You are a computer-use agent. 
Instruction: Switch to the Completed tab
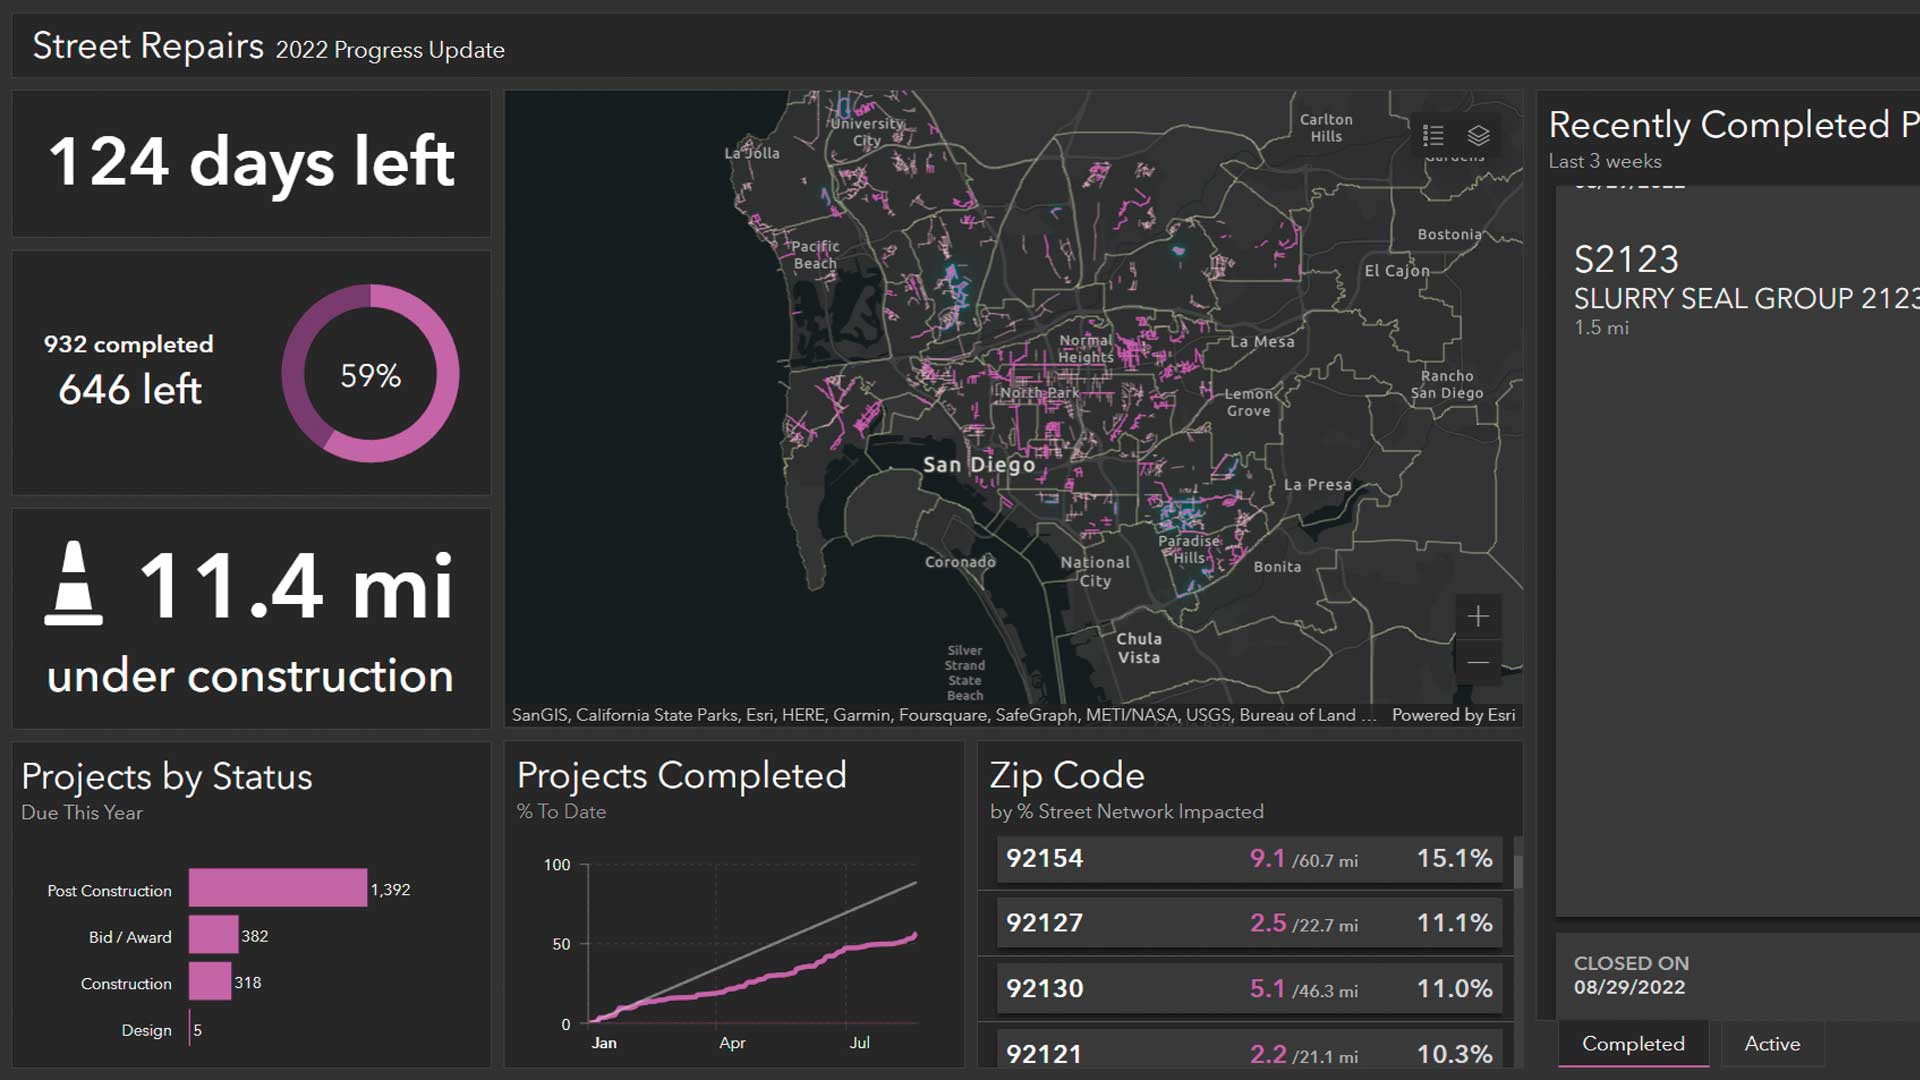pyautogui.click(x=1633, y=1043)
